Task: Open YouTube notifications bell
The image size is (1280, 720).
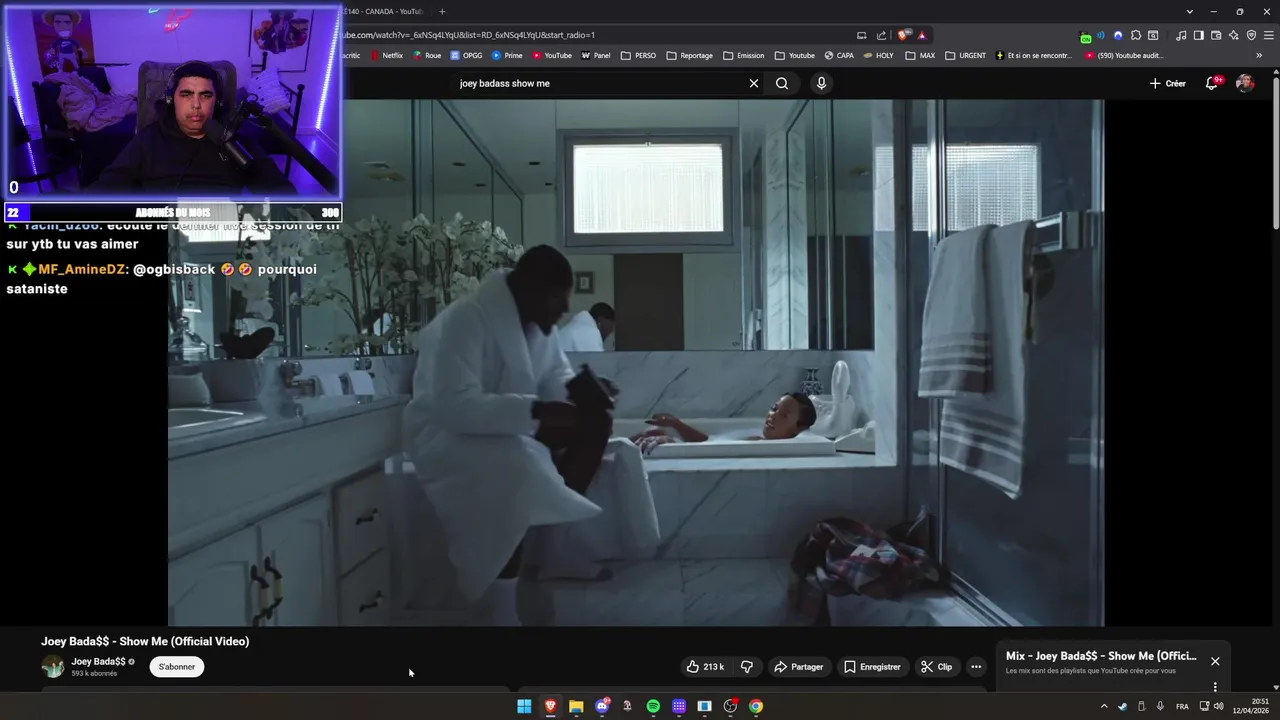Action: (x=1212, y=83)
